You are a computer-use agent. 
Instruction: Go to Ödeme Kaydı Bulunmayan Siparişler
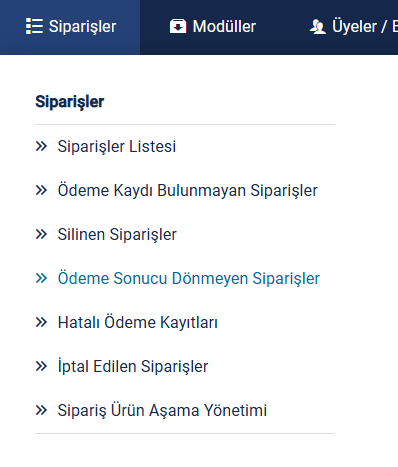[x=188, y=190]
